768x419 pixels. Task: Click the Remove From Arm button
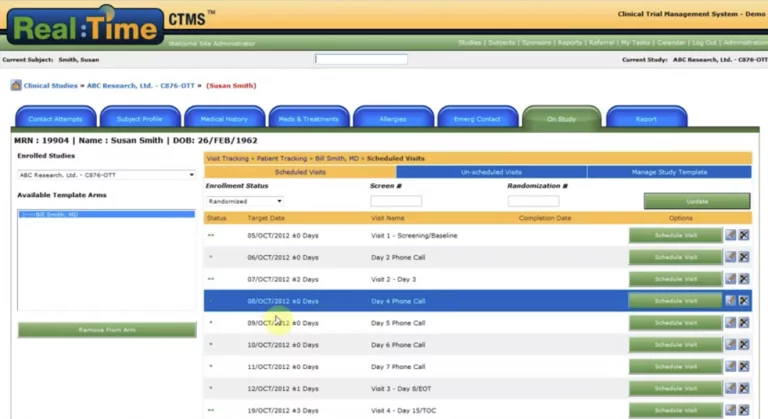[x=107, y=330]
